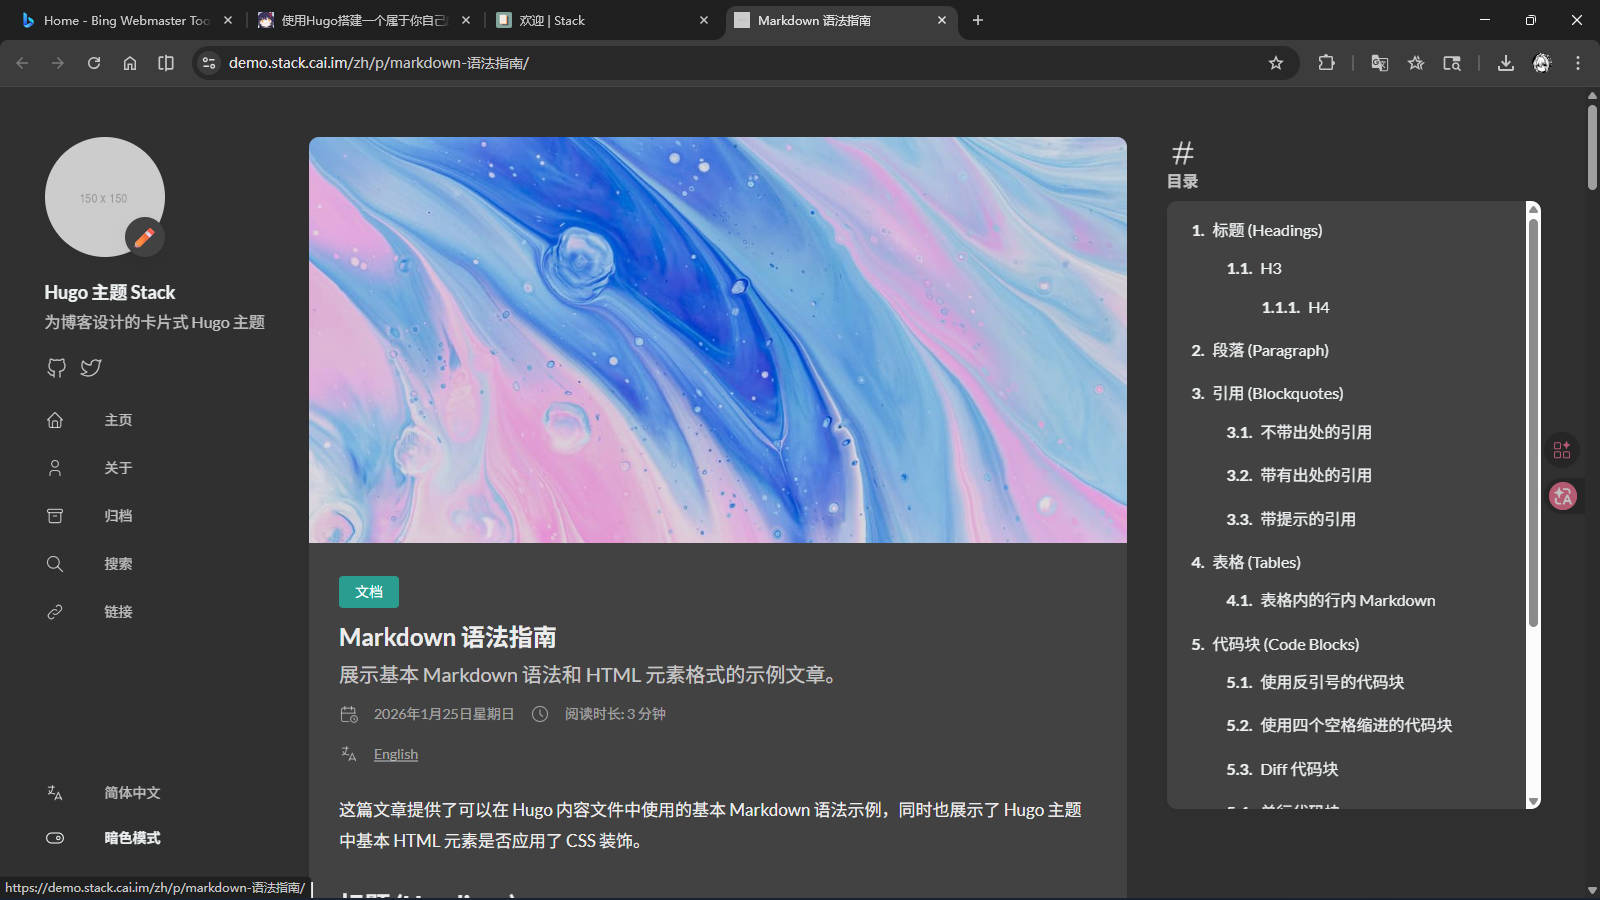Image resolution: width=1600 pixels, height=900 pixels.
Task: Click the contents panel scroll down arrow
Action: coord(1533,802)
